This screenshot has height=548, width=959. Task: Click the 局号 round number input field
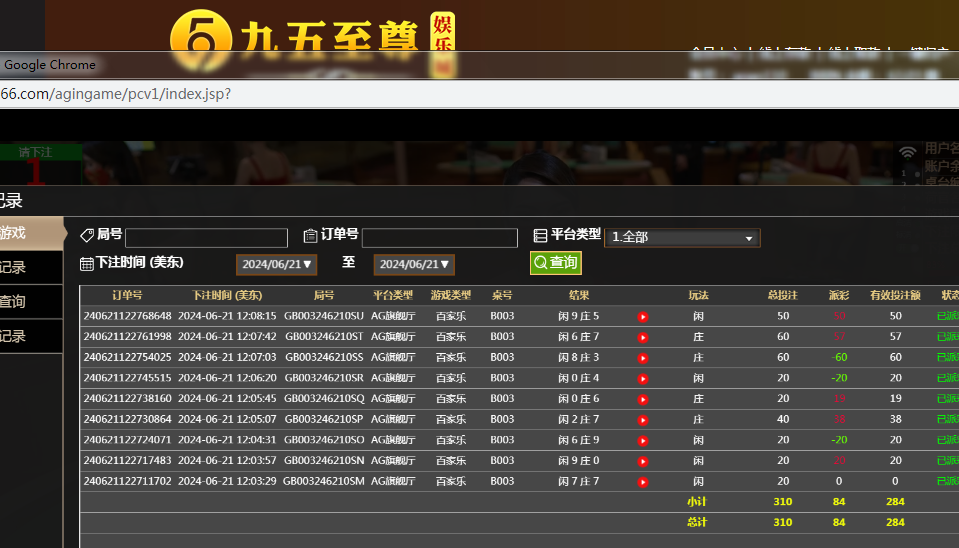206,238
